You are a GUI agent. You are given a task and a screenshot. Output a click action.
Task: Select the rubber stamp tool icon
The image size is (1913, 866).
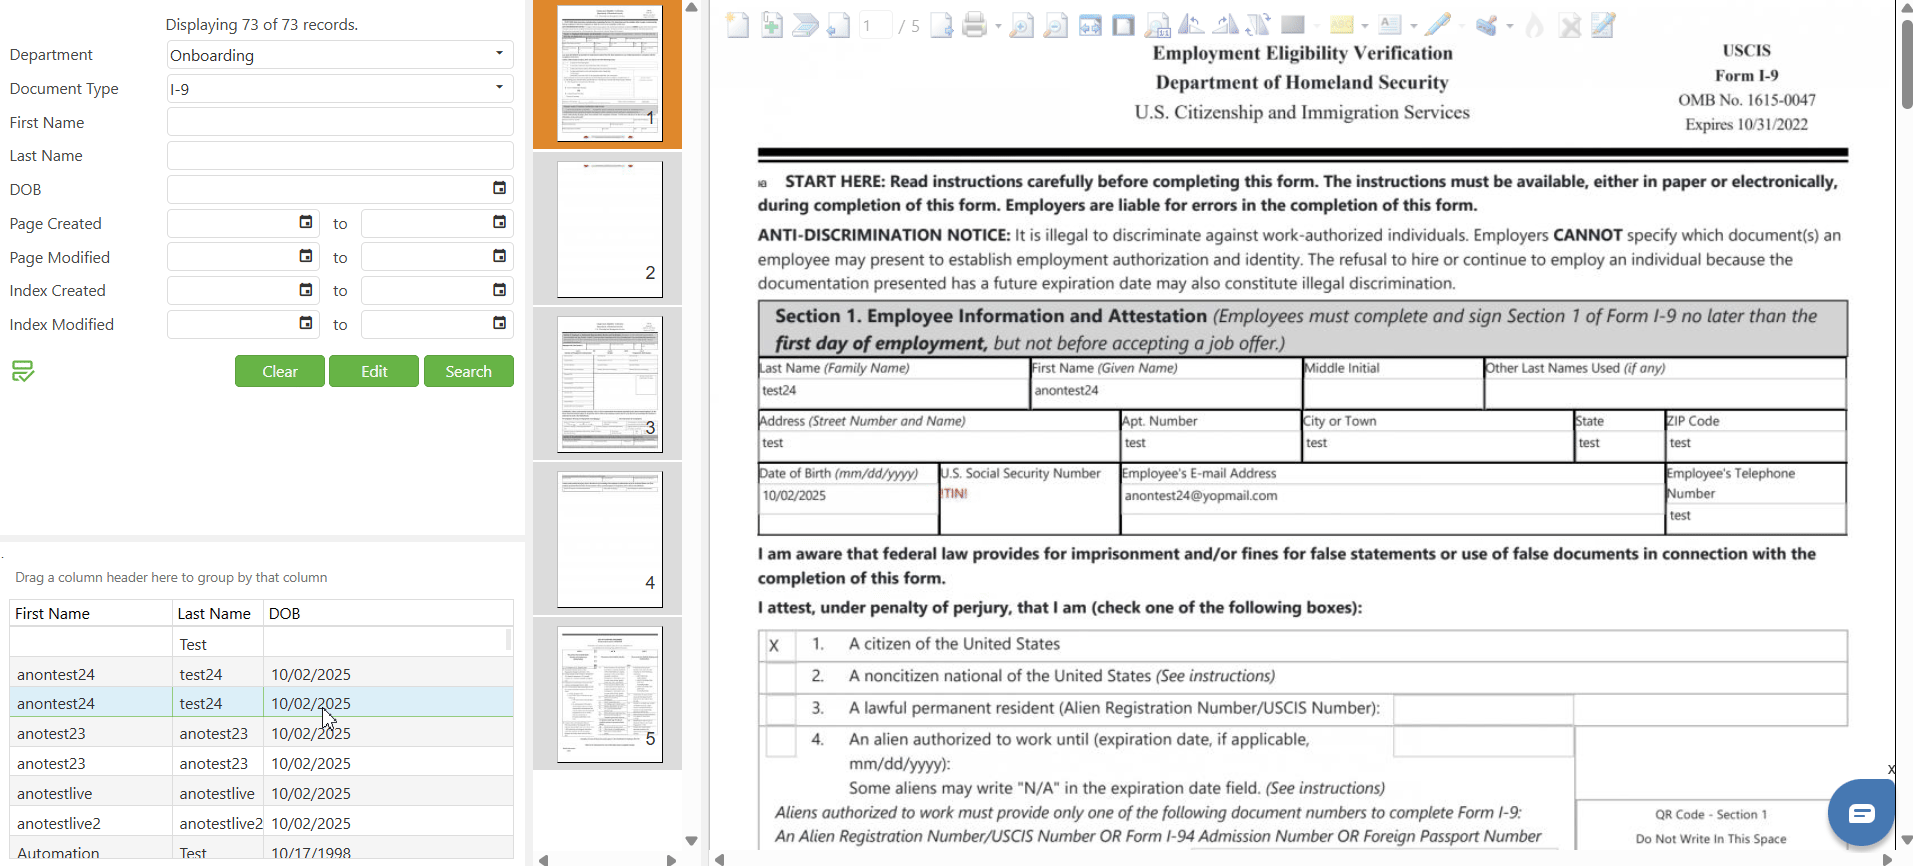1487,26
